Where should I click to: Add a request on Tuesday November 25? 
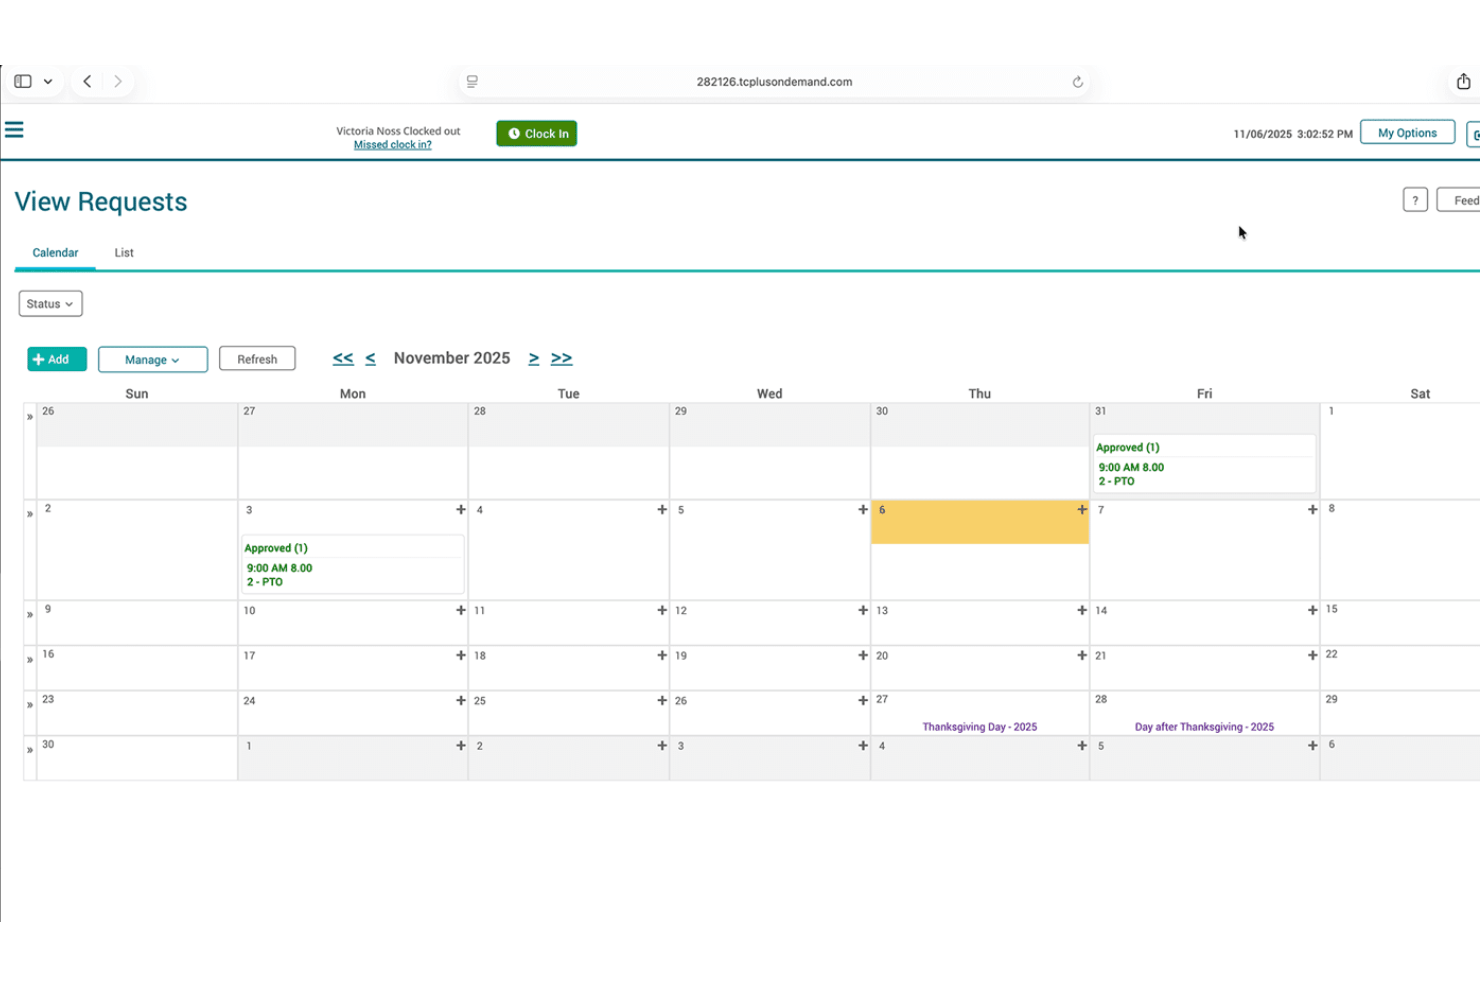pos(662,701)
